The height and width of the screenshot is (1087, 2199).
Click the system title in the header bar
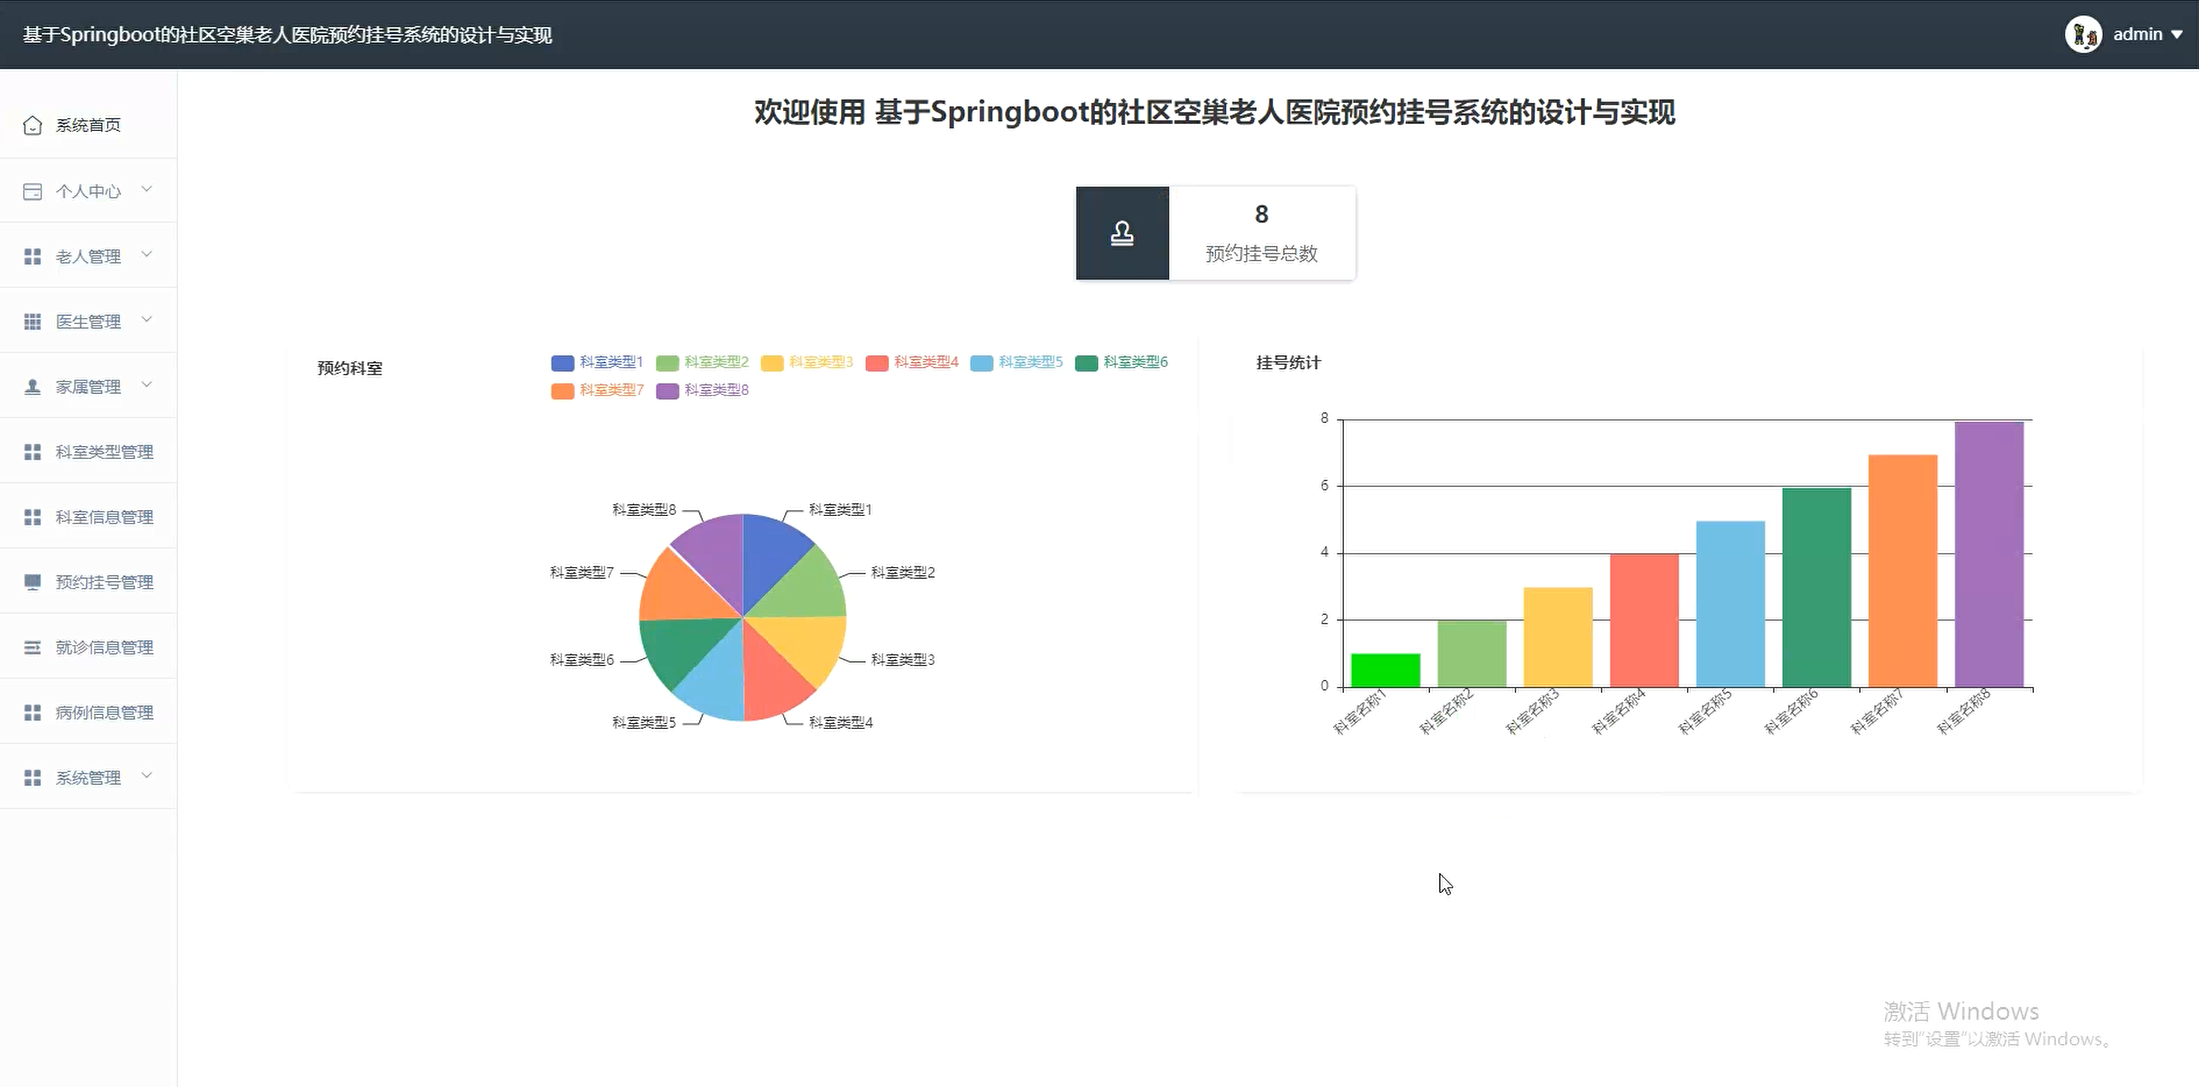pos(288,35)
